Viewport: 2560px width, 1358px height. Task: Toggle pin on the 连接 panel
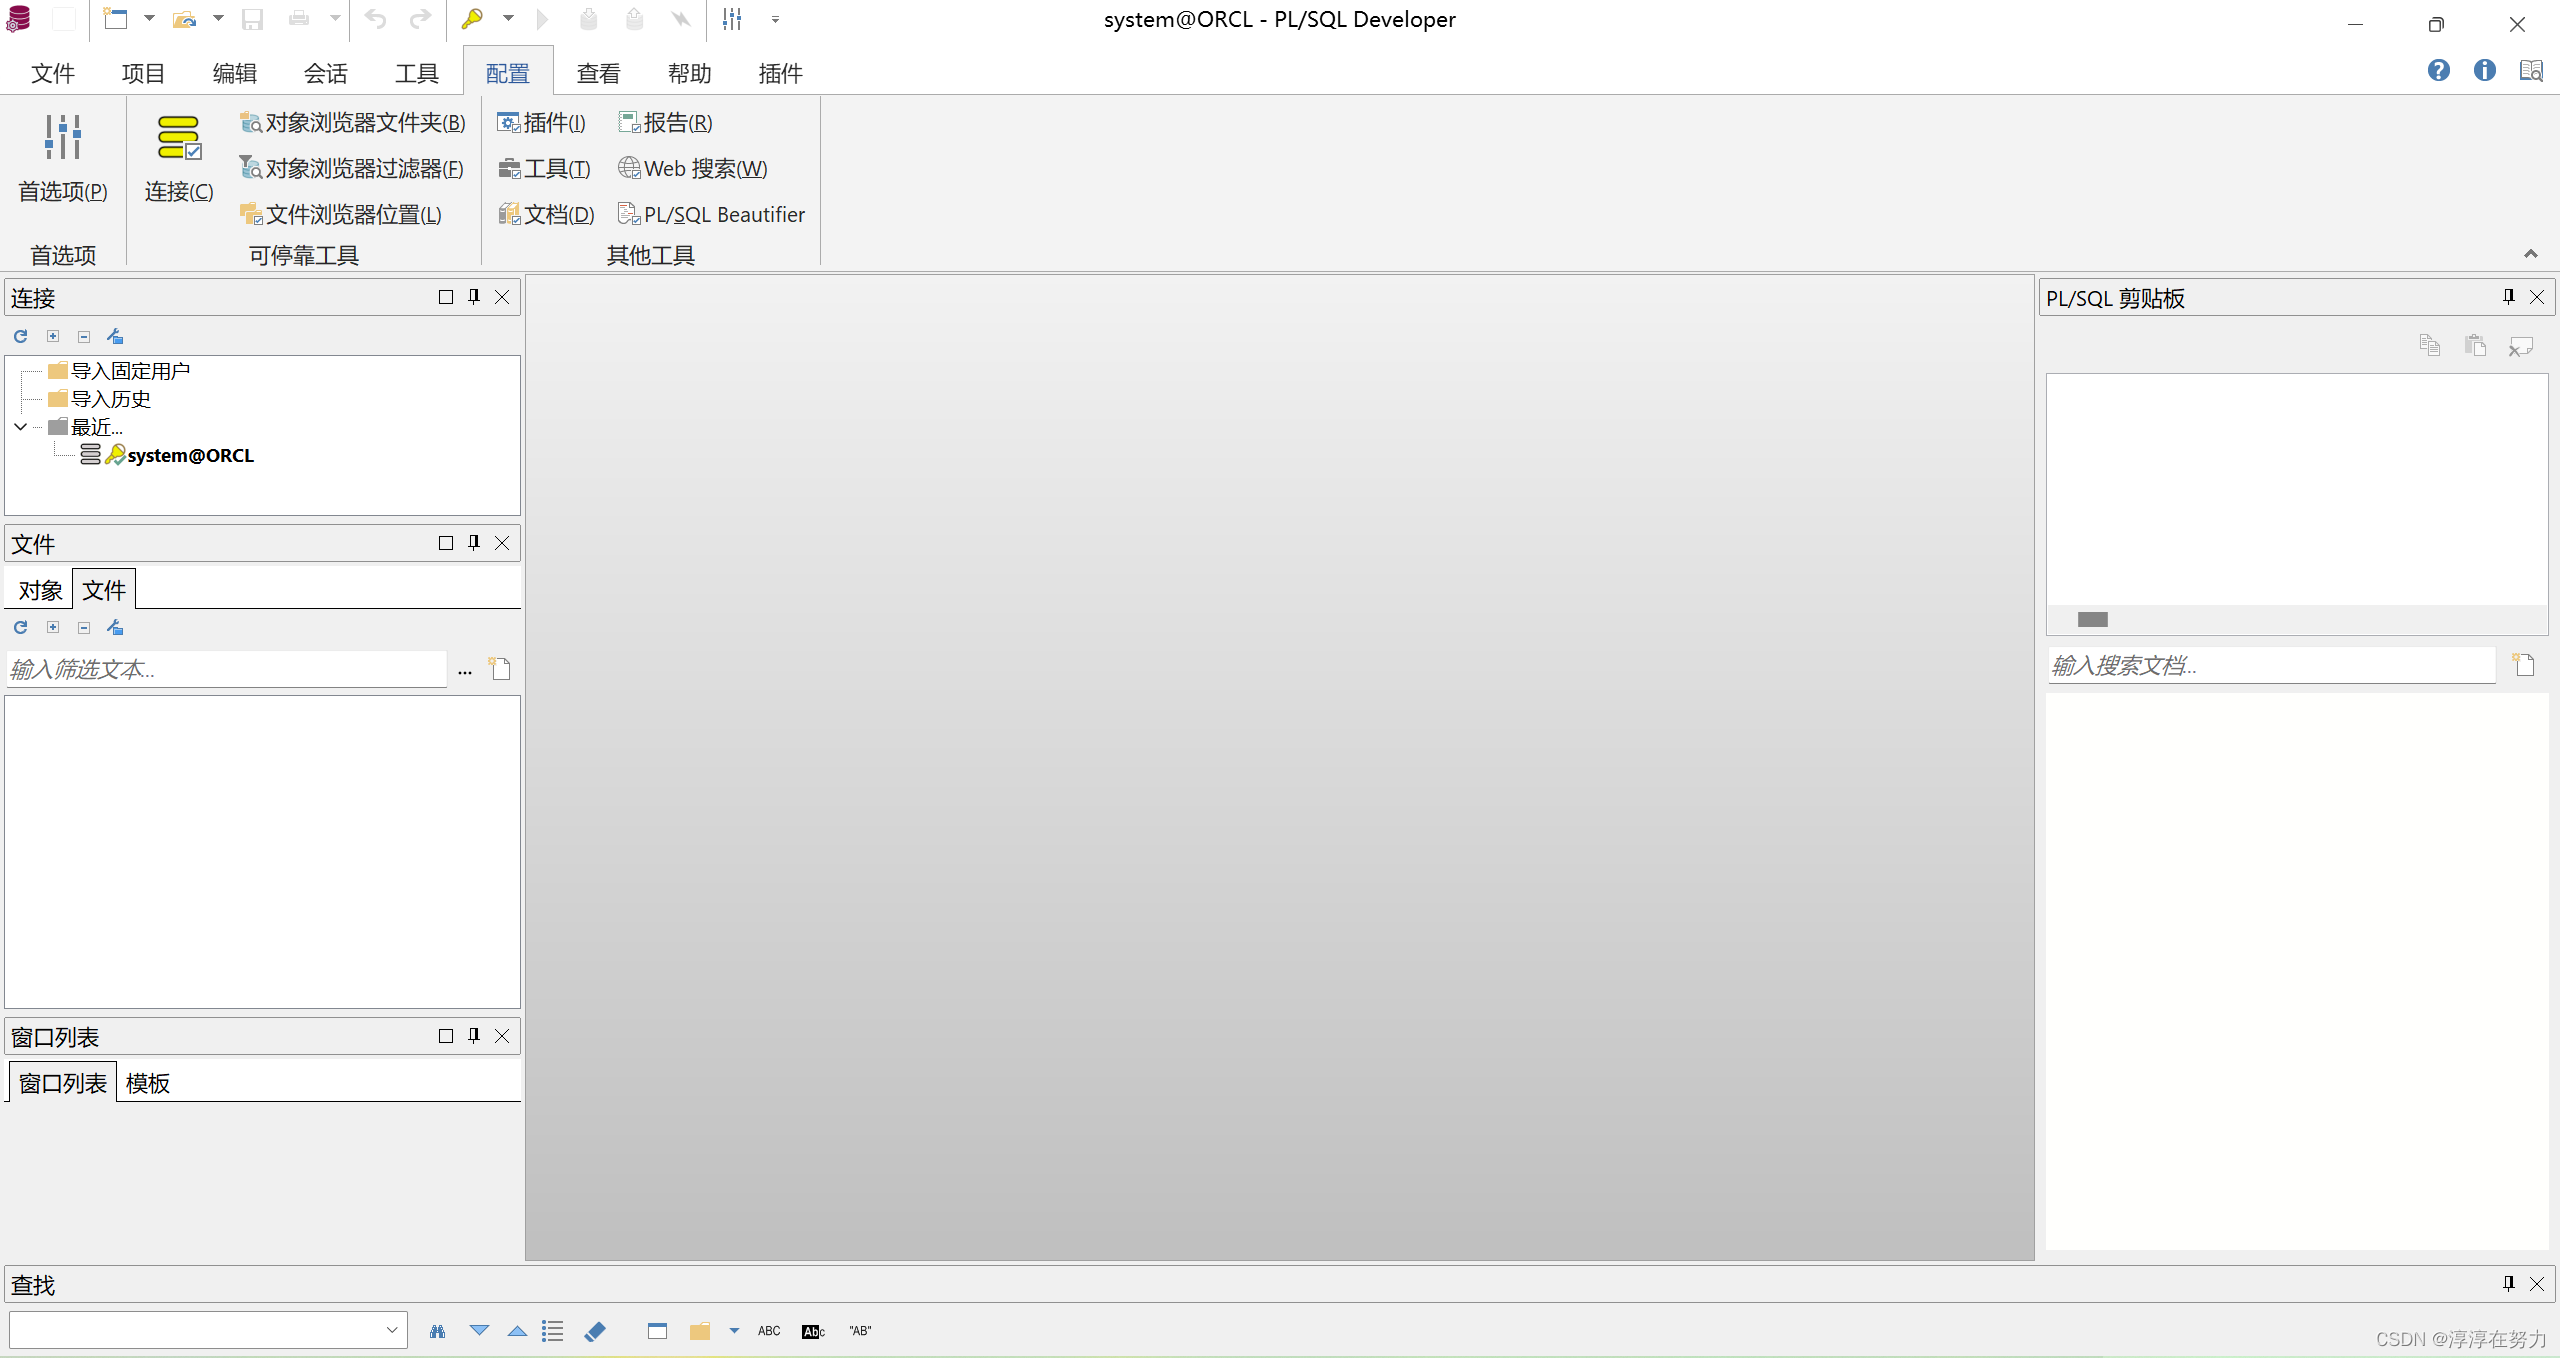pyautogui.click(x=474, y=297)
